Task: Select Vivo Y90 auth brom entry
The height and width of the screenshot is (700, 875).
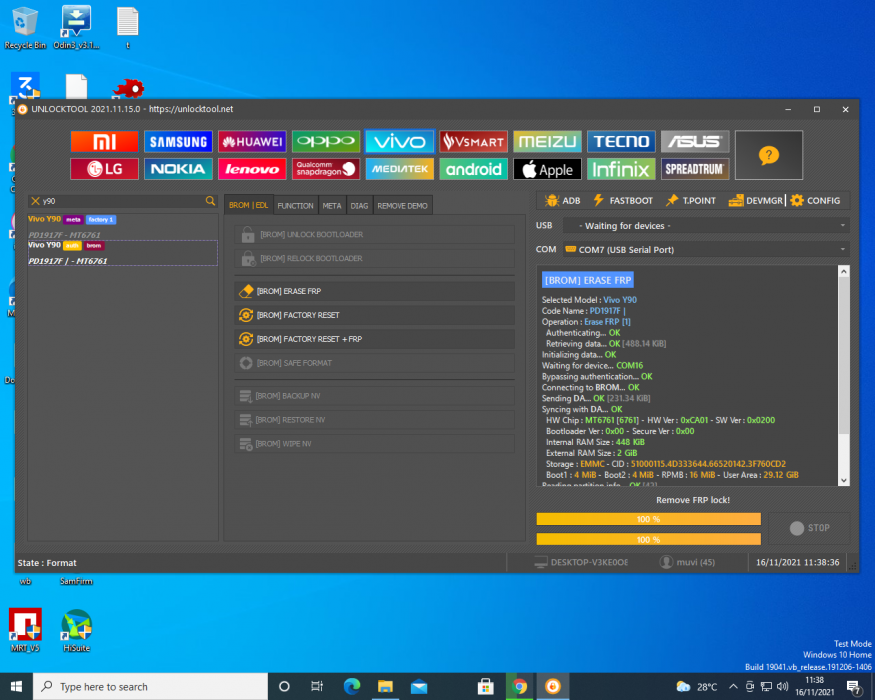Action: coord(123,253)
